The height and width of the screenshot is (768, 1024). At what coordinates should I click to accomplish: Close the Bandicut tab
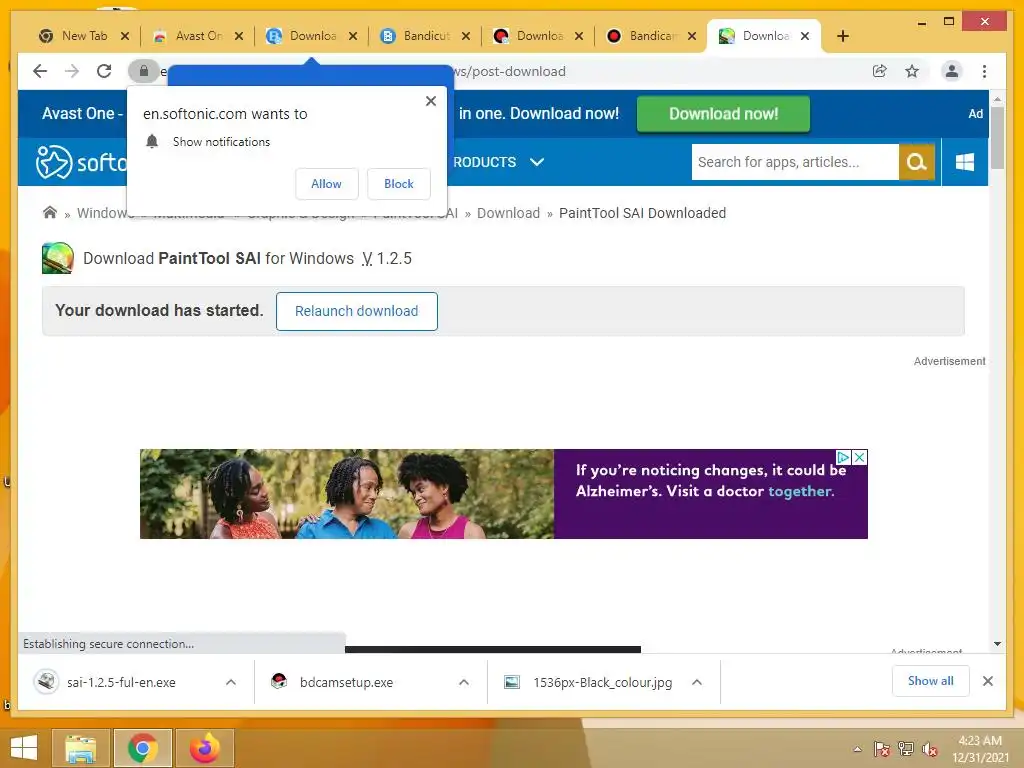pyautogui.click(x=466, y=36)
